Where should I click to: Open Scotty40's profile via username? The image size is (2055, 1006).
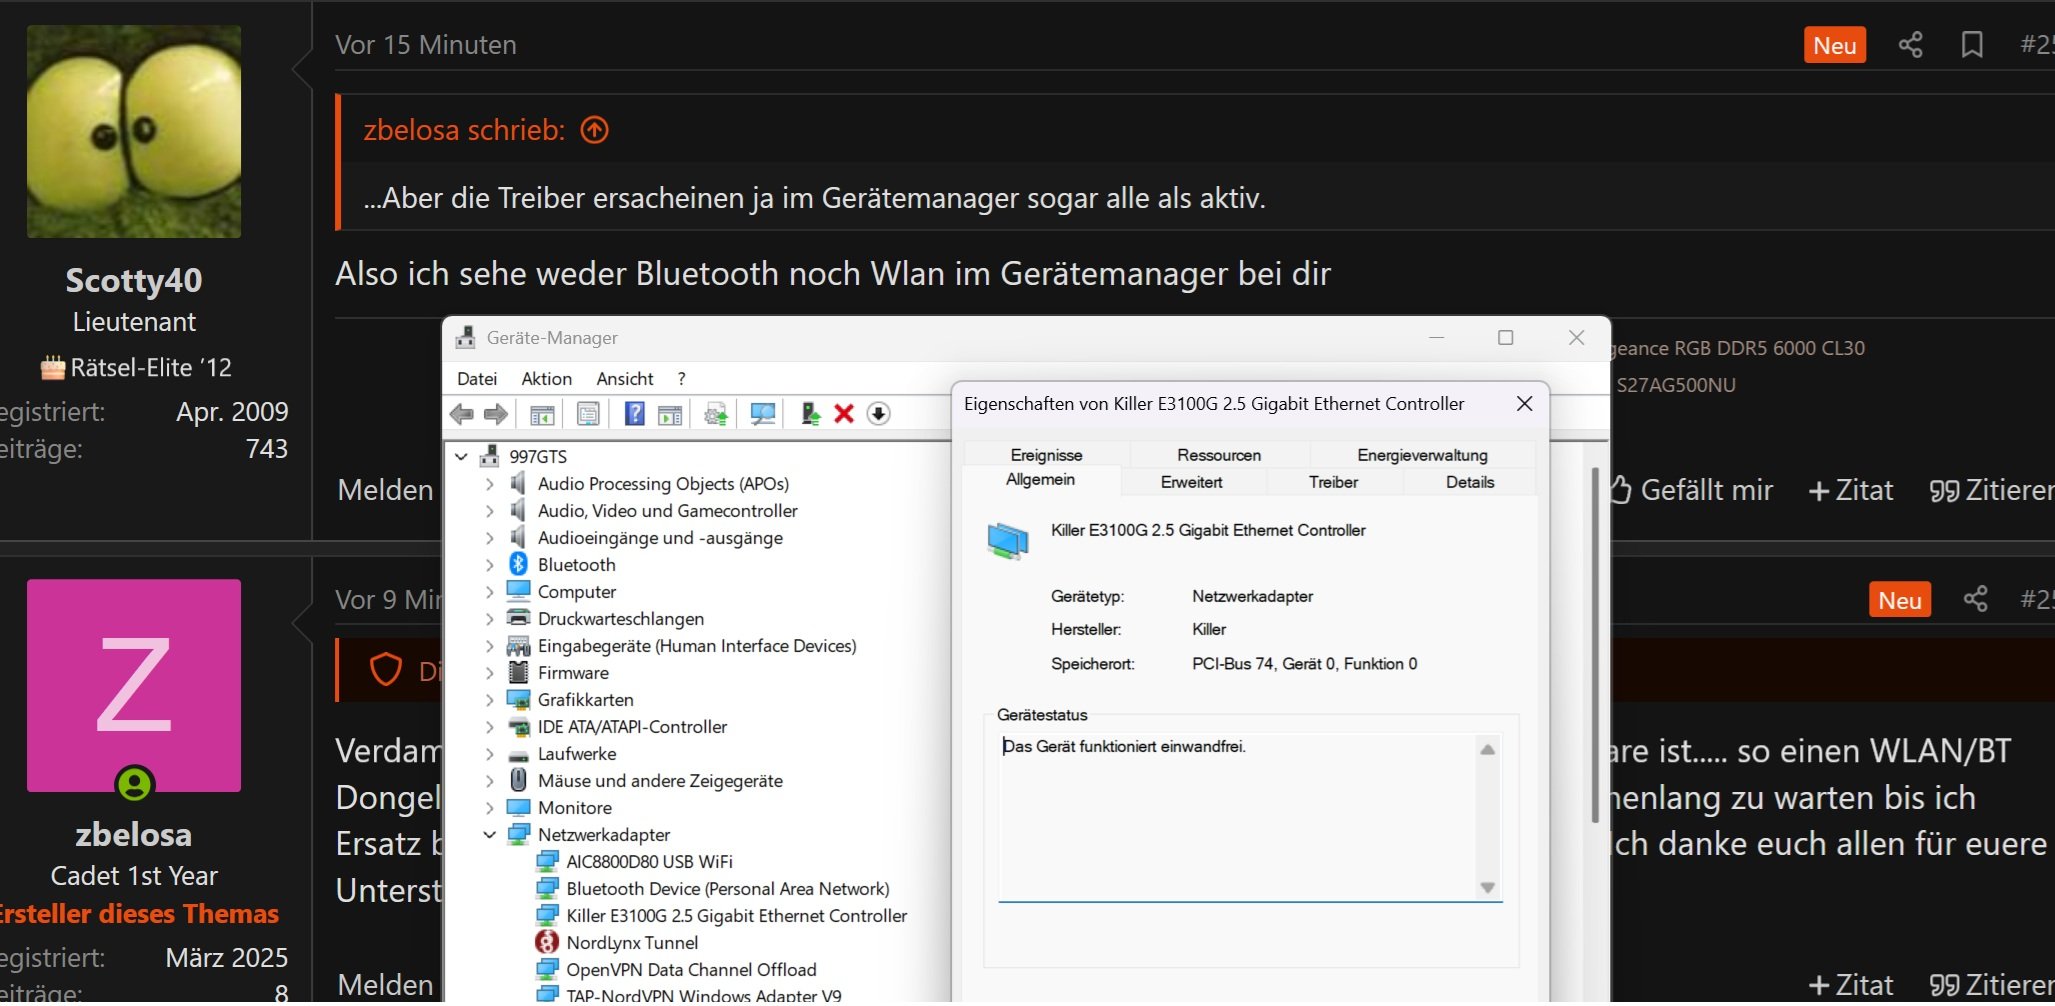coord(134,280)
